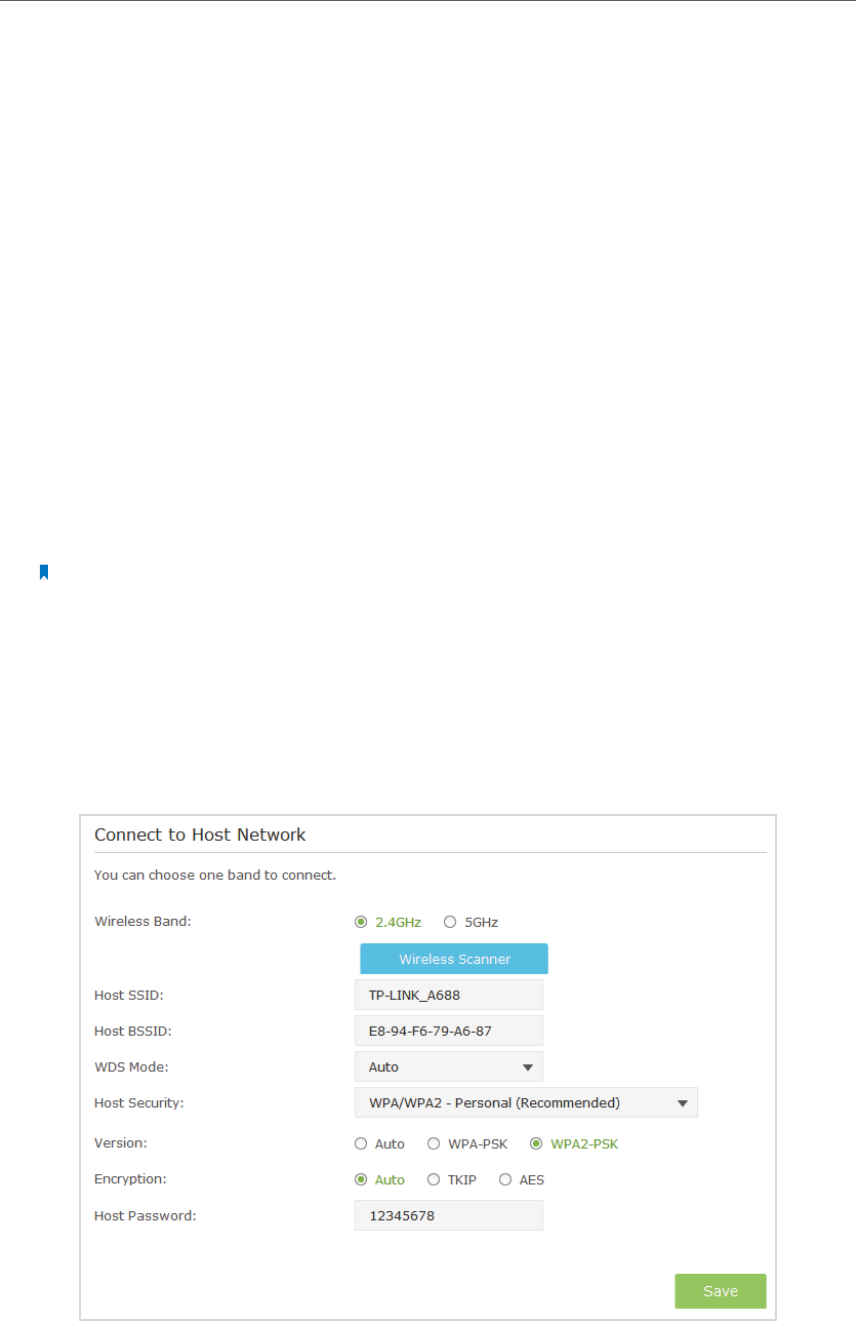Select TKIP encryption
Viewport: 856px width, 1321px height.
[x=434, y=1180]
